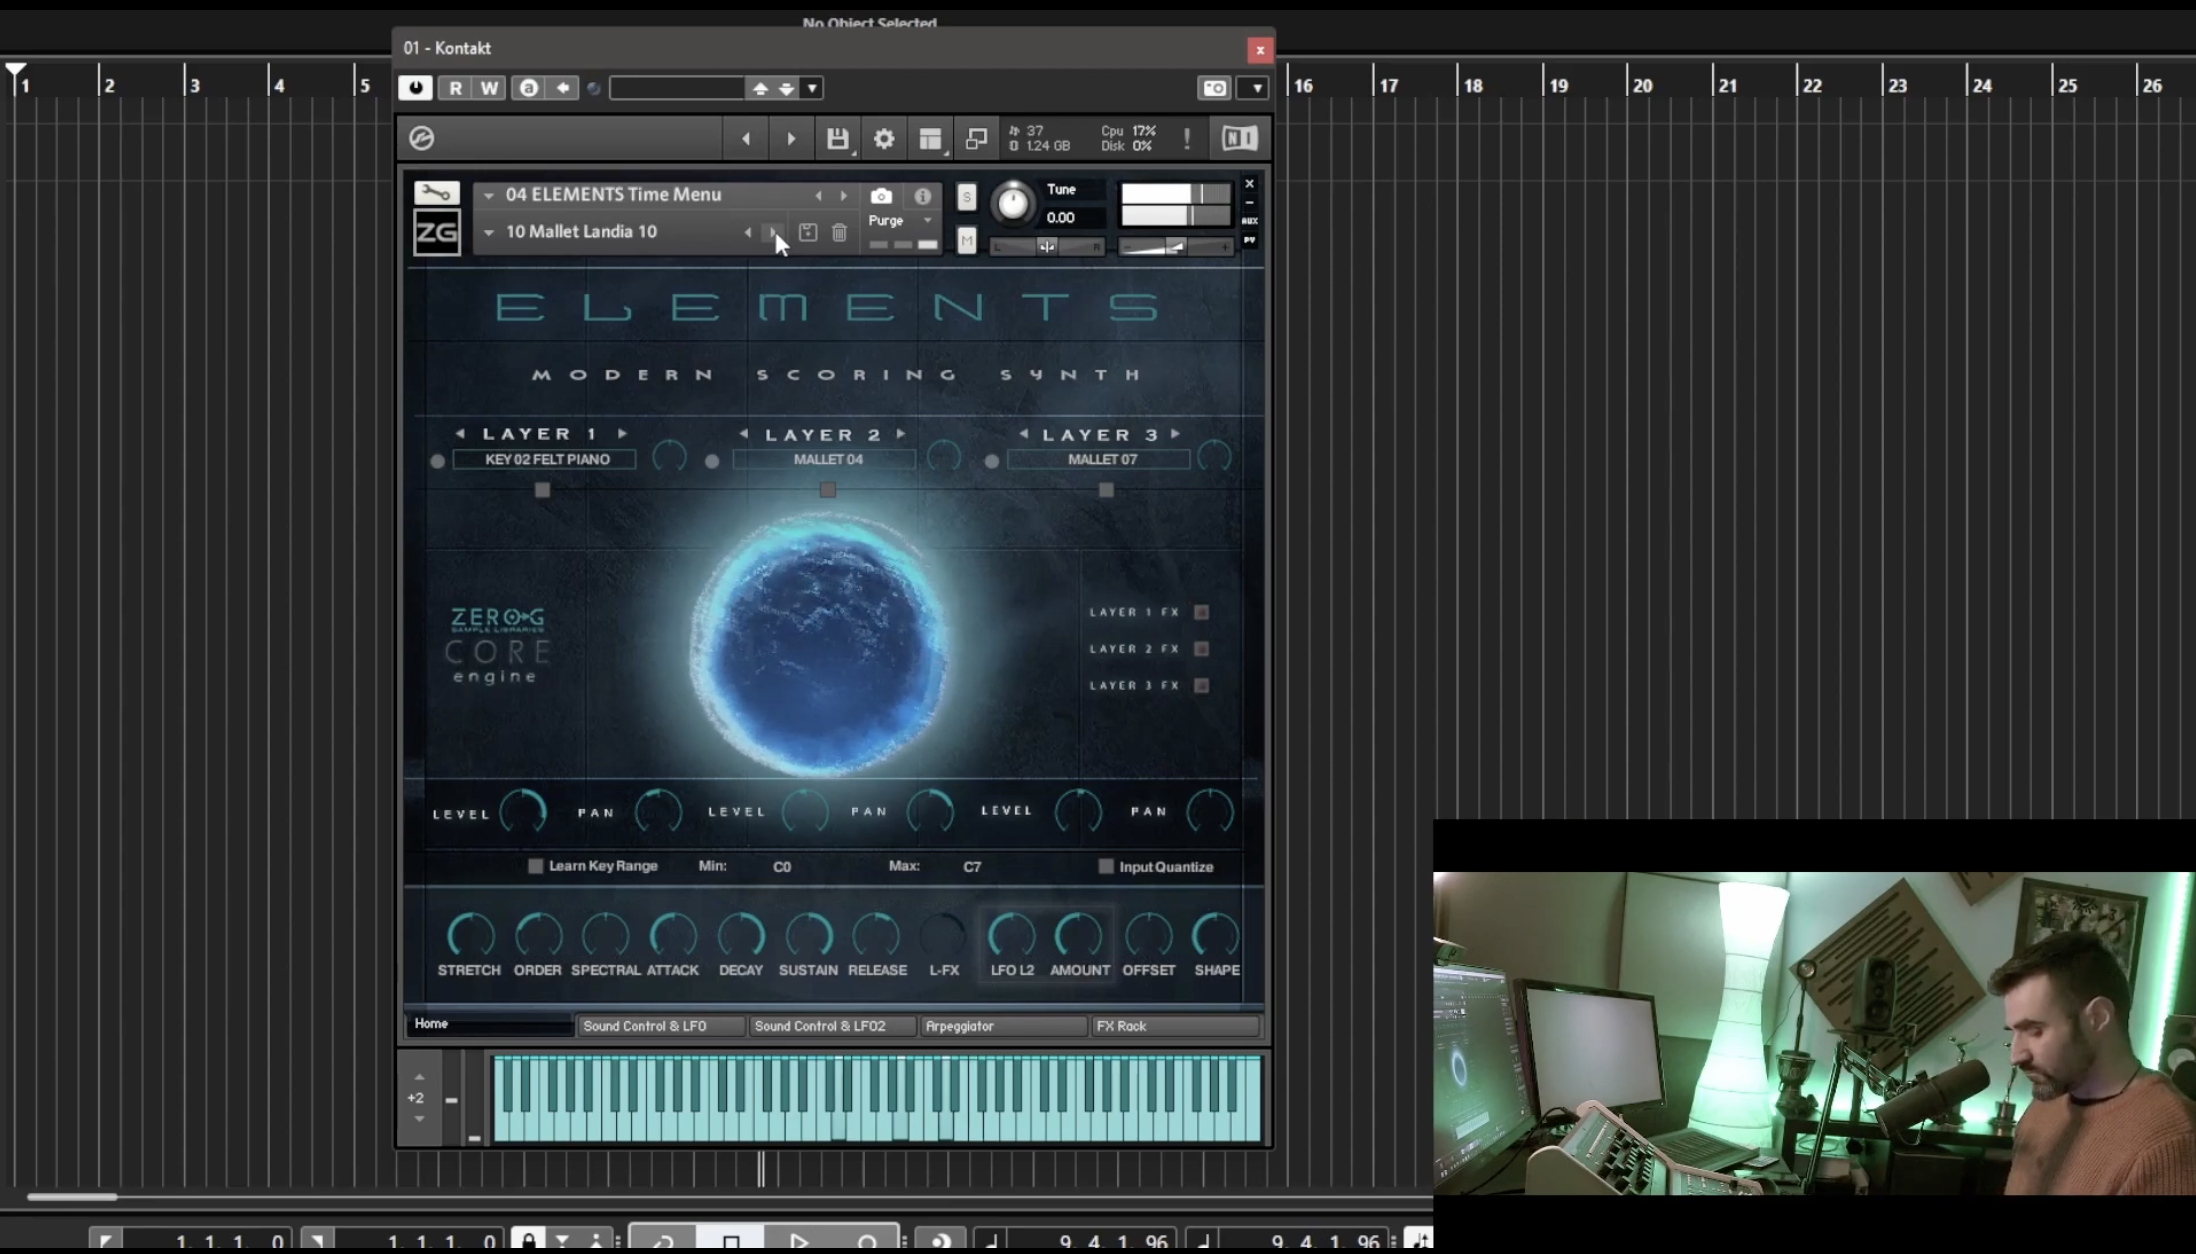Select next sound for Layer 2
The image size is (2196, 1254).
[902, 434]
